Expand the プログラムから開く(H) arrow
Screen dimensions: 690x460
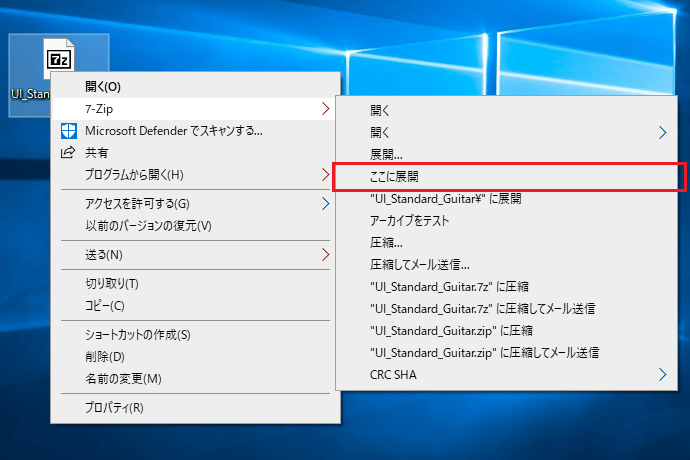click(325, 175)
